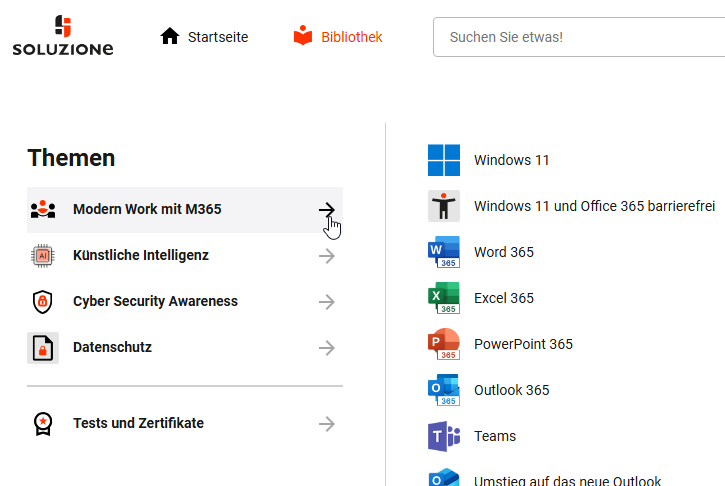
Task: Click the Cyber Security Awareness shield icon
Action: (43, 301)
